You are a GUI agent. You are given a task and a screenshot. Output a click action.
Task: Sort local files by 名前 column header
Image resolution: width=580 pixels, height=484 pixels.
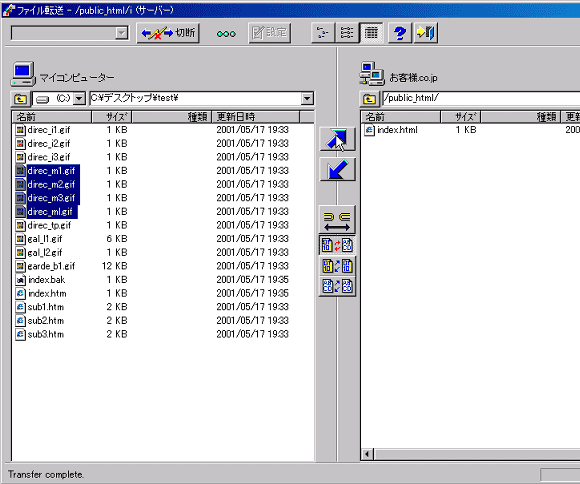click(x=52, y=117)
